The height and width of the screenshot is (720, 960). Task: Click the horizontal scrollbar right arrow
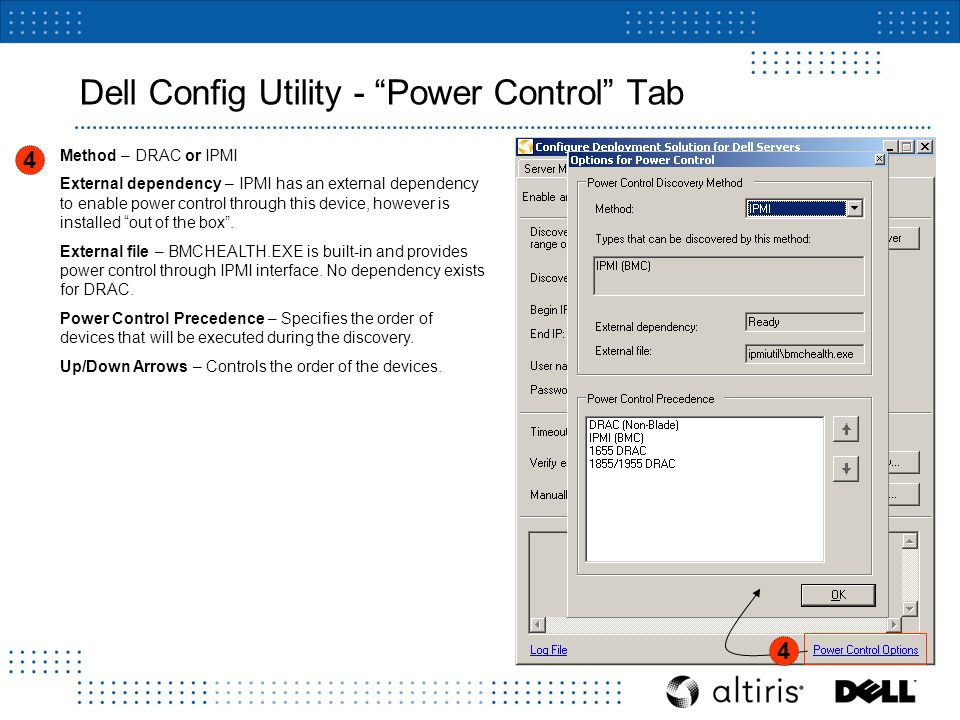coord(894,624)
